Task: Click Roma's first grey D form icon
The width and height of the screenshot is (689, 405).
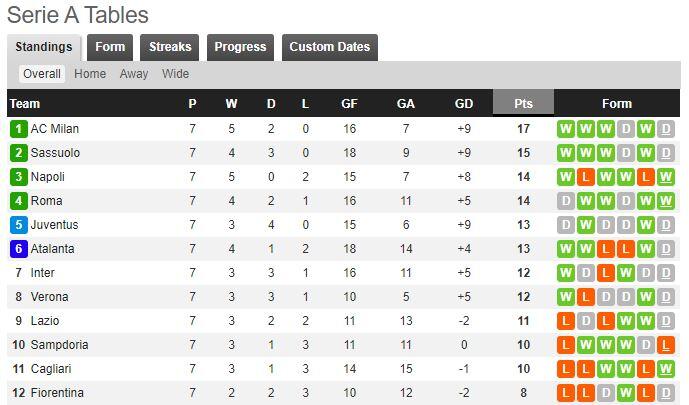Action: point(566,201)
